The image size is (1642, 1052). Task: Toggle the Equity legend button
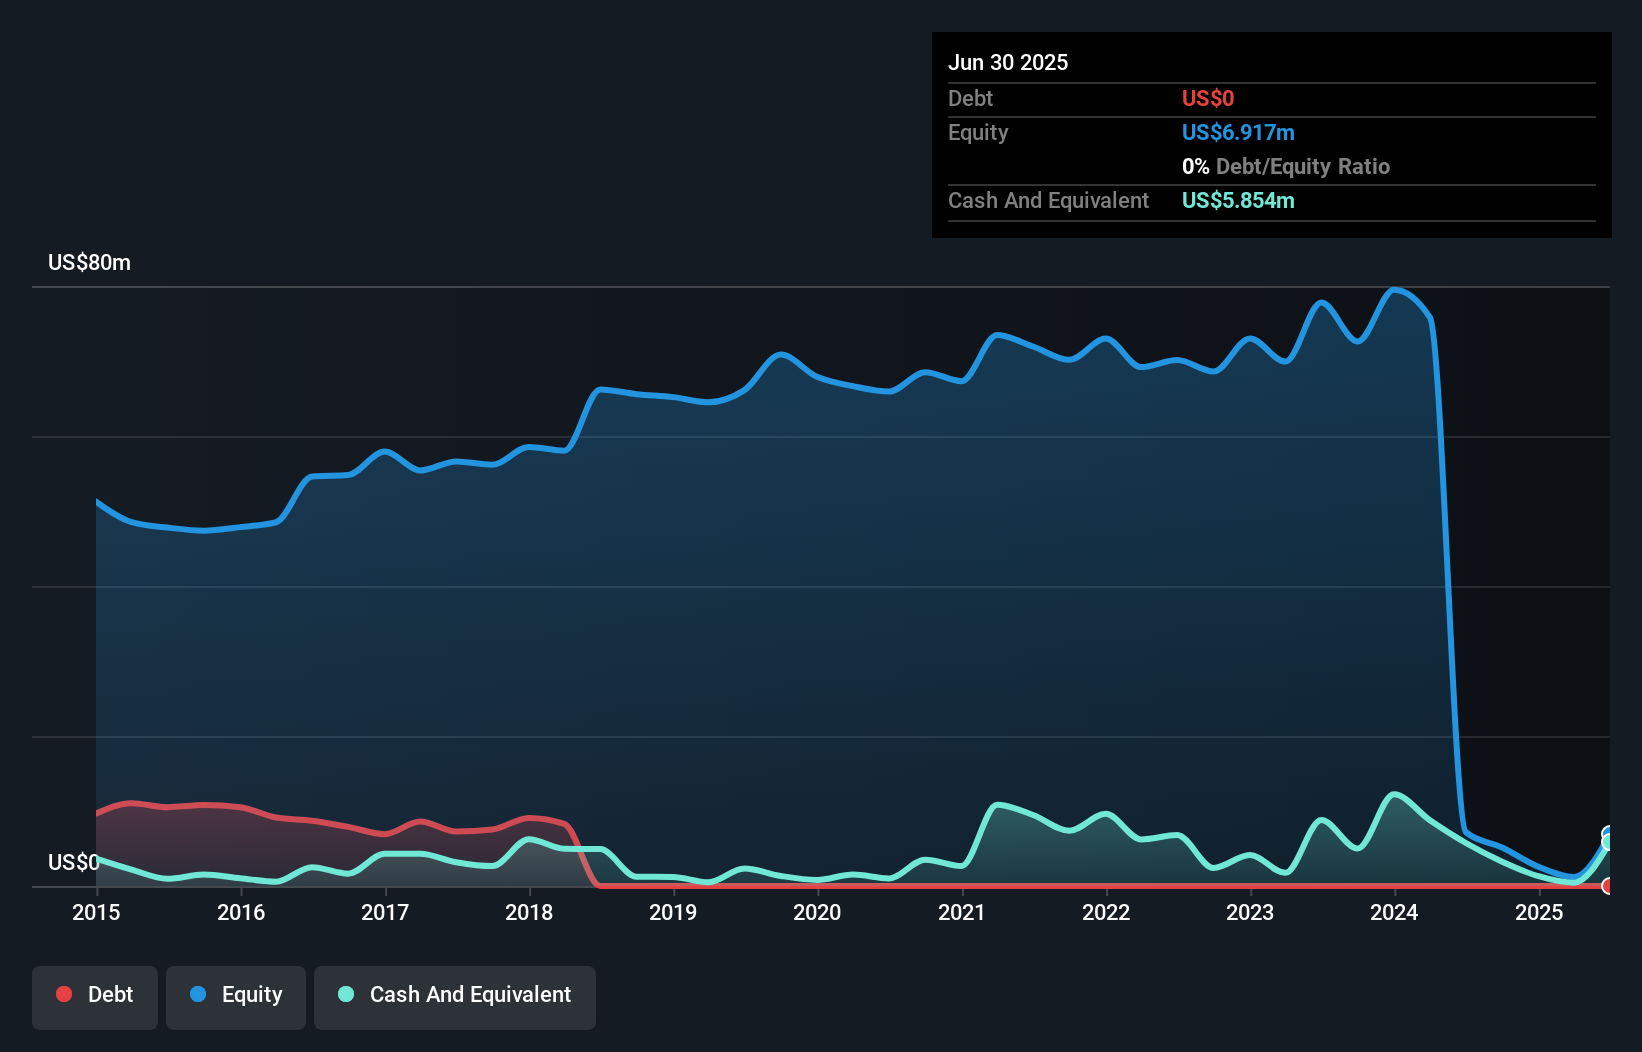[236, 997]
